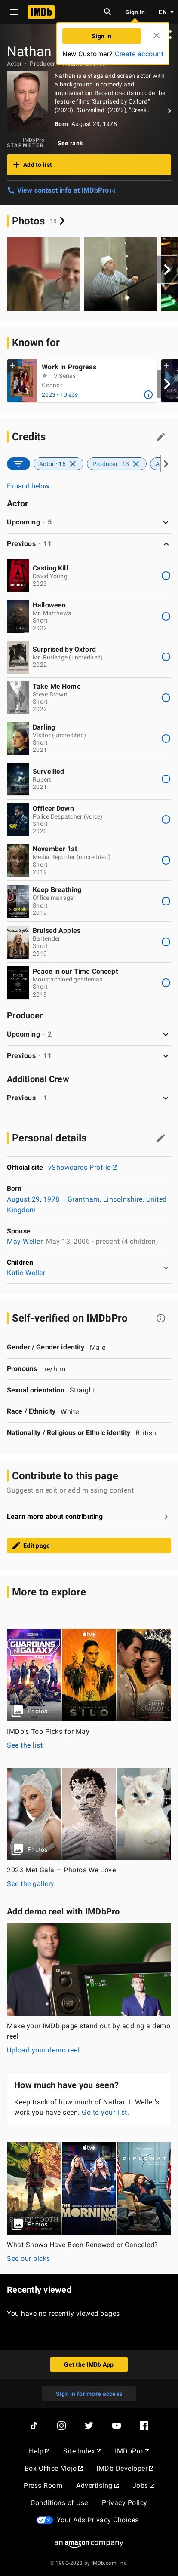Open the hamburger menu icon
This screenshot has width=178, height=2576.
point(13,12)
